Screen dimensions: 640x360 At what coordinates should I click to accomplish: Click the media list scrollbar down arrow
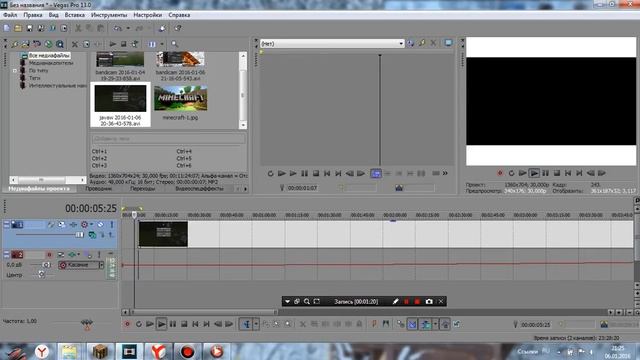[x=243, y=125]
